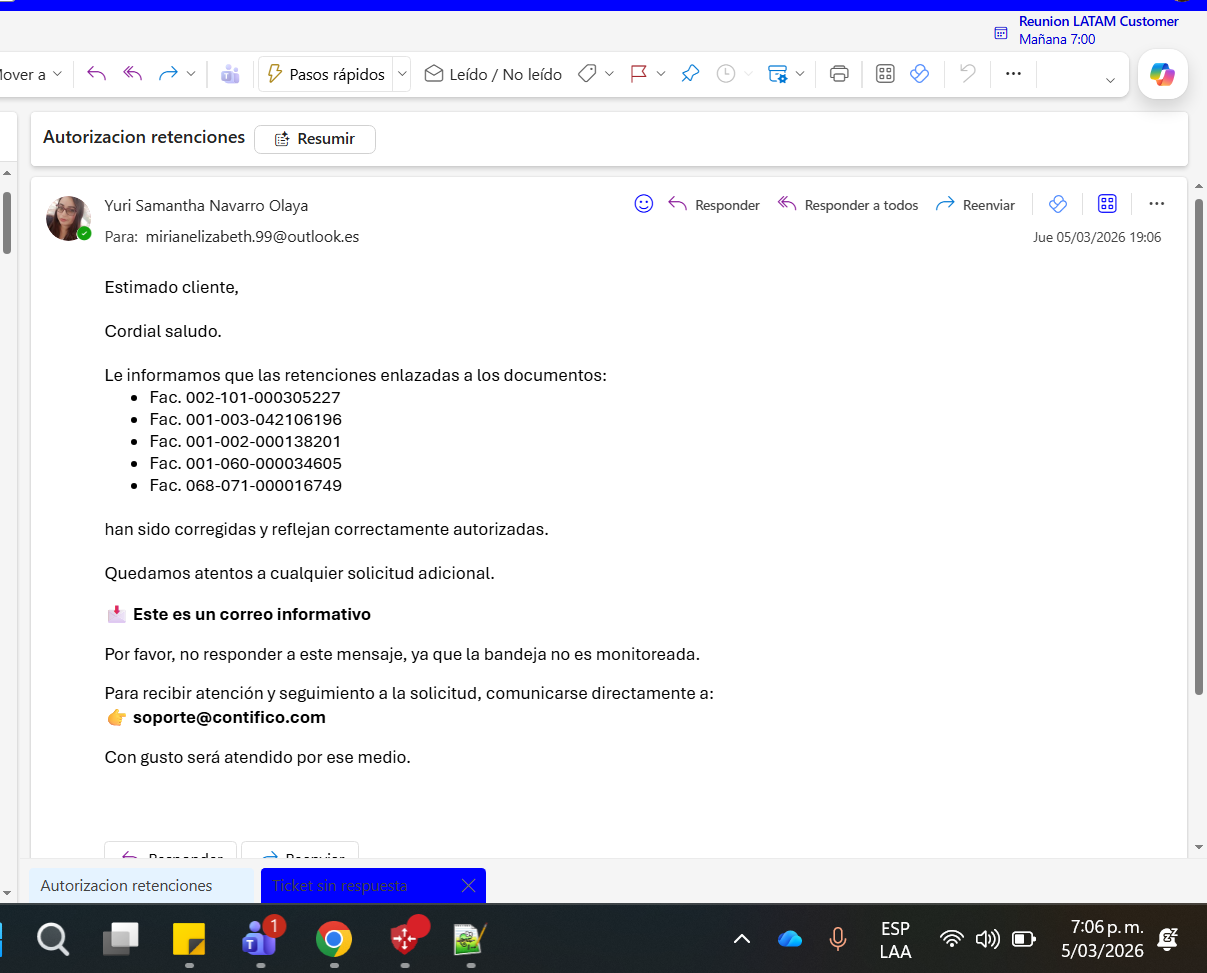
Task: Open the apps grid icon in the top toolbar
Action: tap(885, 74)
